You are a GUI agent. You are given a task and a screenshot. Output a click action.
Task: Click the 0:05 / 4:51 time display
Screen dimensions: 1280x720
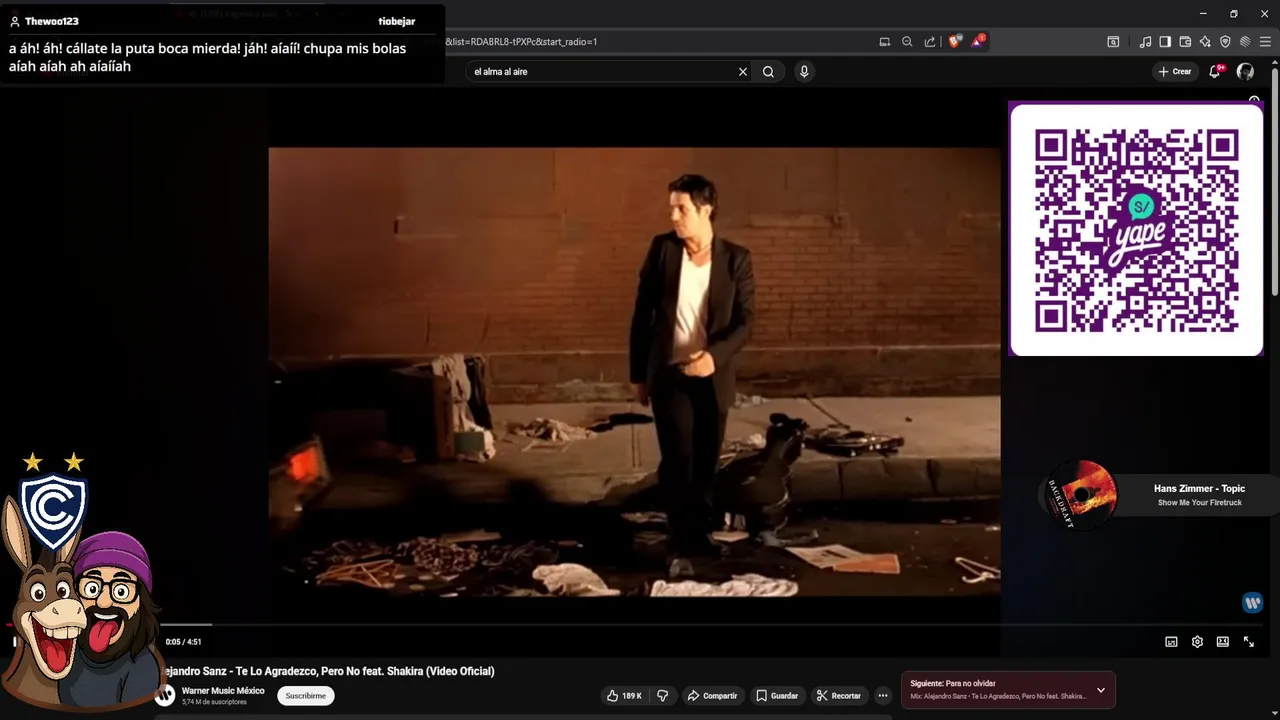(x=183, y=642)
